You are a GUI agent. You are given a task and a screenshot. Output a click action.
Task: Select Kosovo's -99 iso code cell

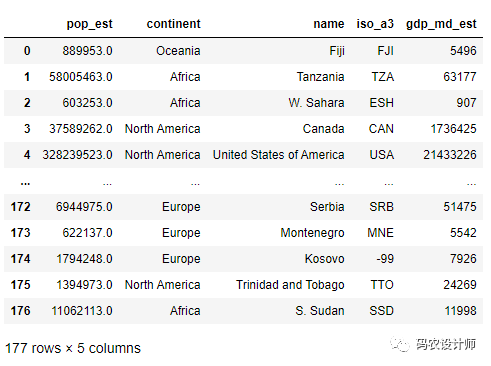pos(385,259)
